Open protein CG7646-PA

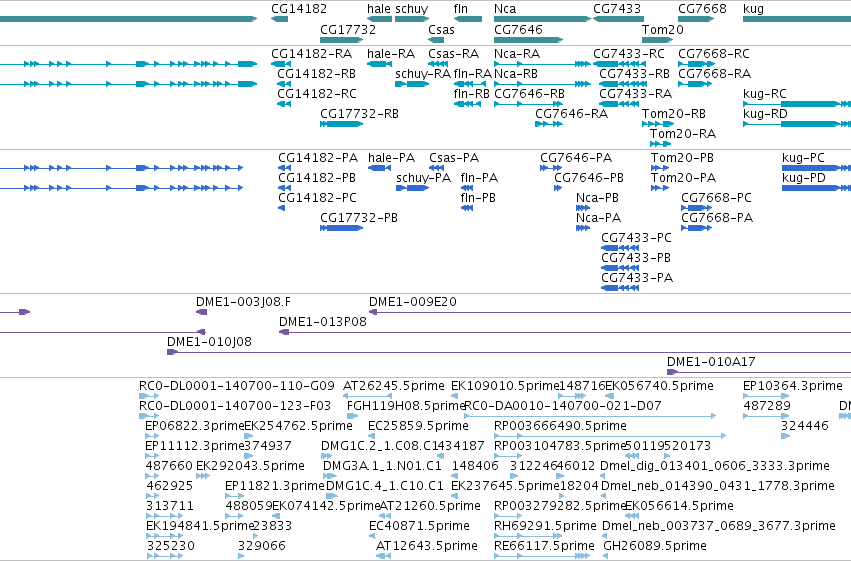click(x=576, y=158)
